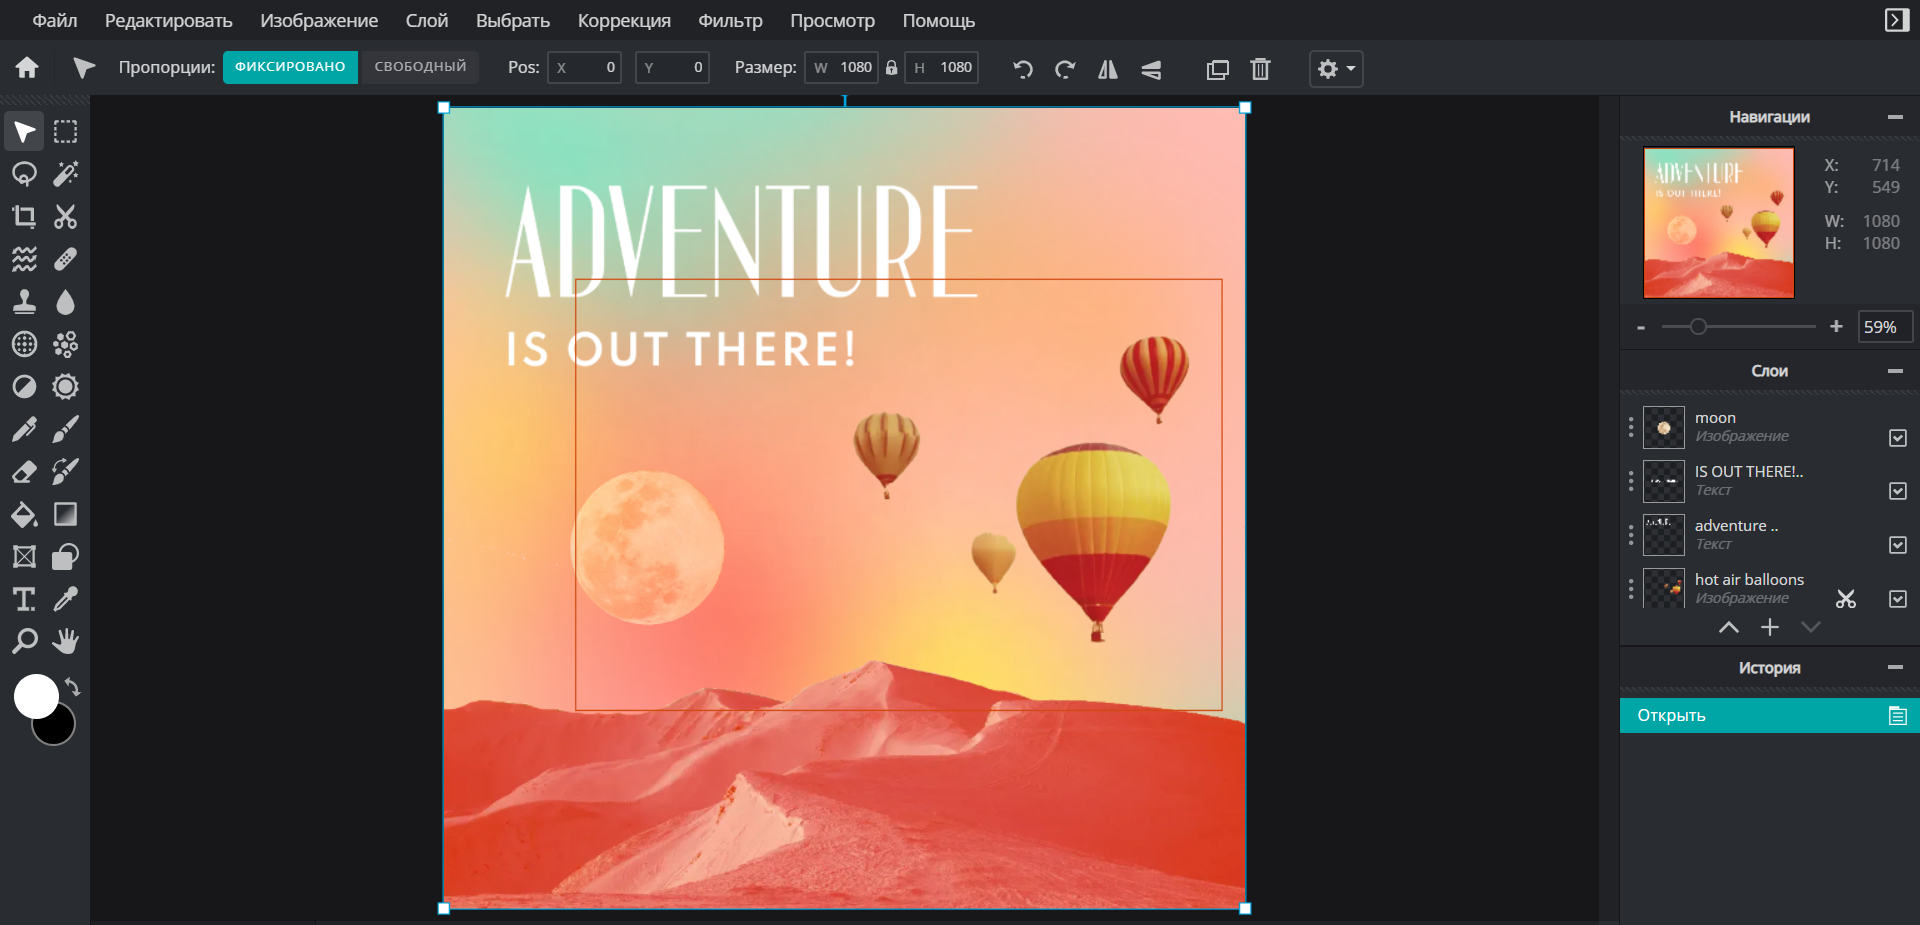The height and width of the screenshot is (925, 1920).
Task: Open the Слой menu
Action: click(427, 20)
